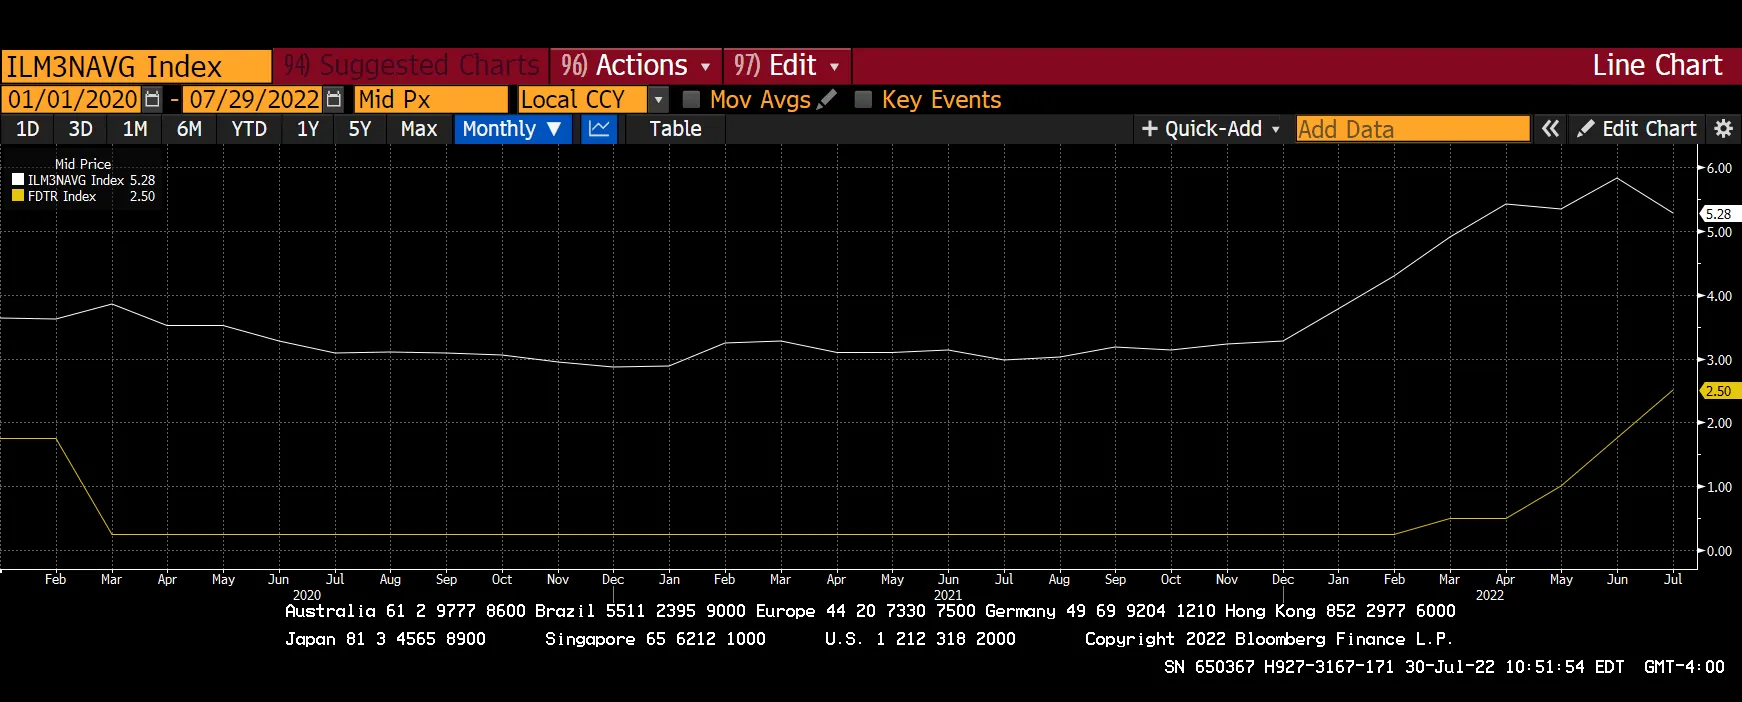Open chart settings gear icon
Viewport: 1742px width, 702px height.
(x=1723, y=129)
